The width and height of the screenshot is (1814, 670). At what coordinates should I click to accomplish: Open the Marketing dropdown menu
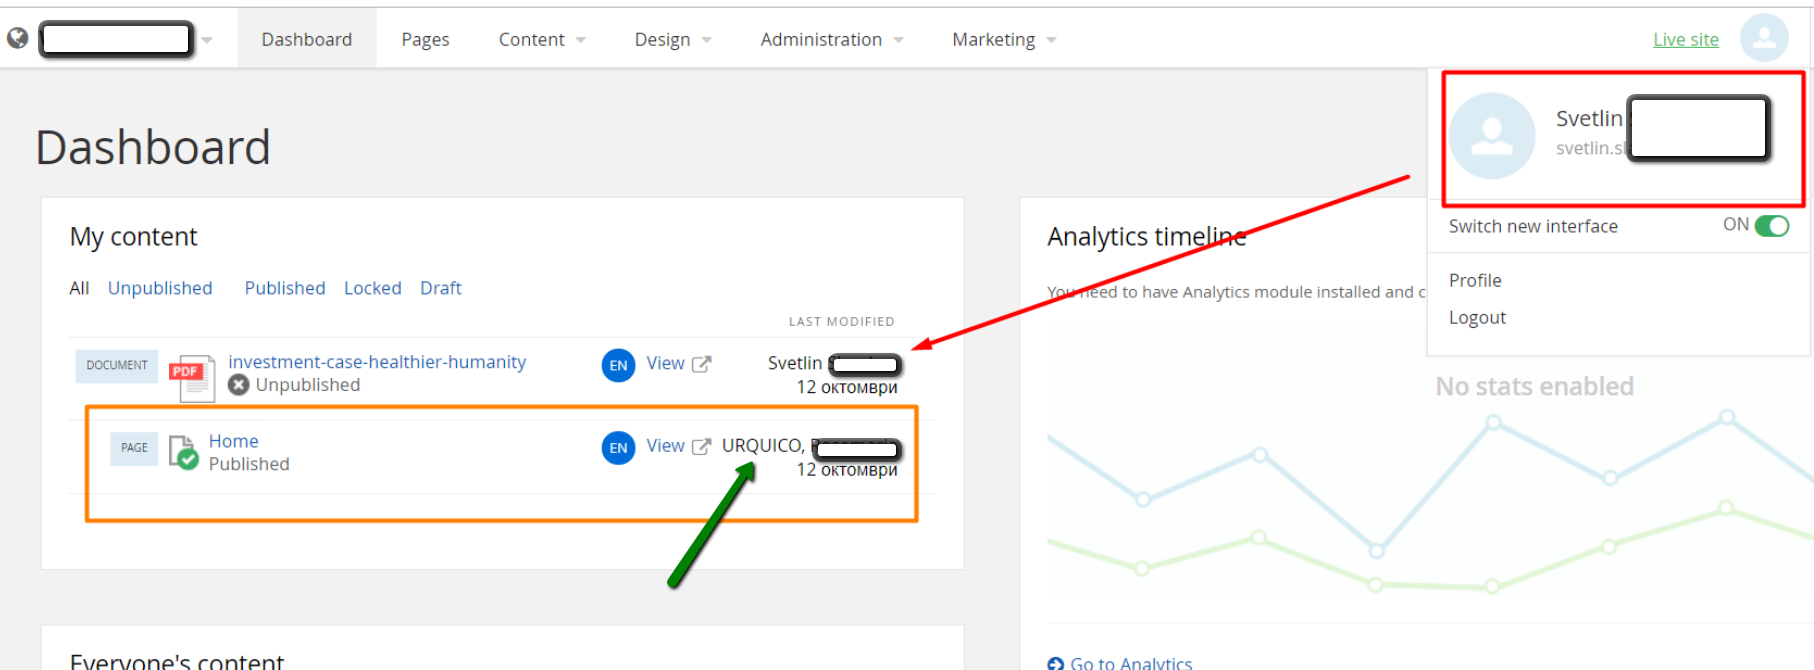[1004, 39]
